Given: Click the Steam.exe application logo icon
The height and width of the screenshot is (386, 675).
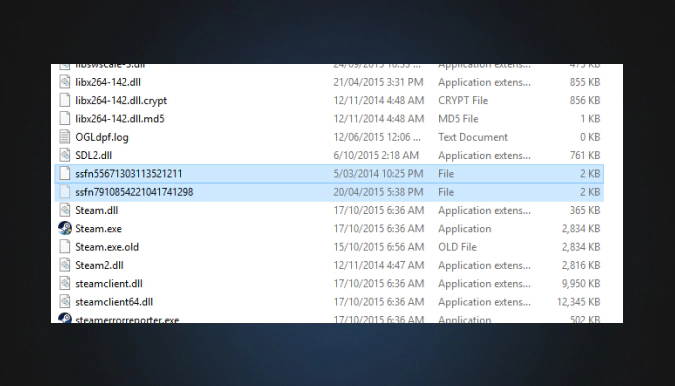Looking at the screenshot, I should (x=65, y=229).
